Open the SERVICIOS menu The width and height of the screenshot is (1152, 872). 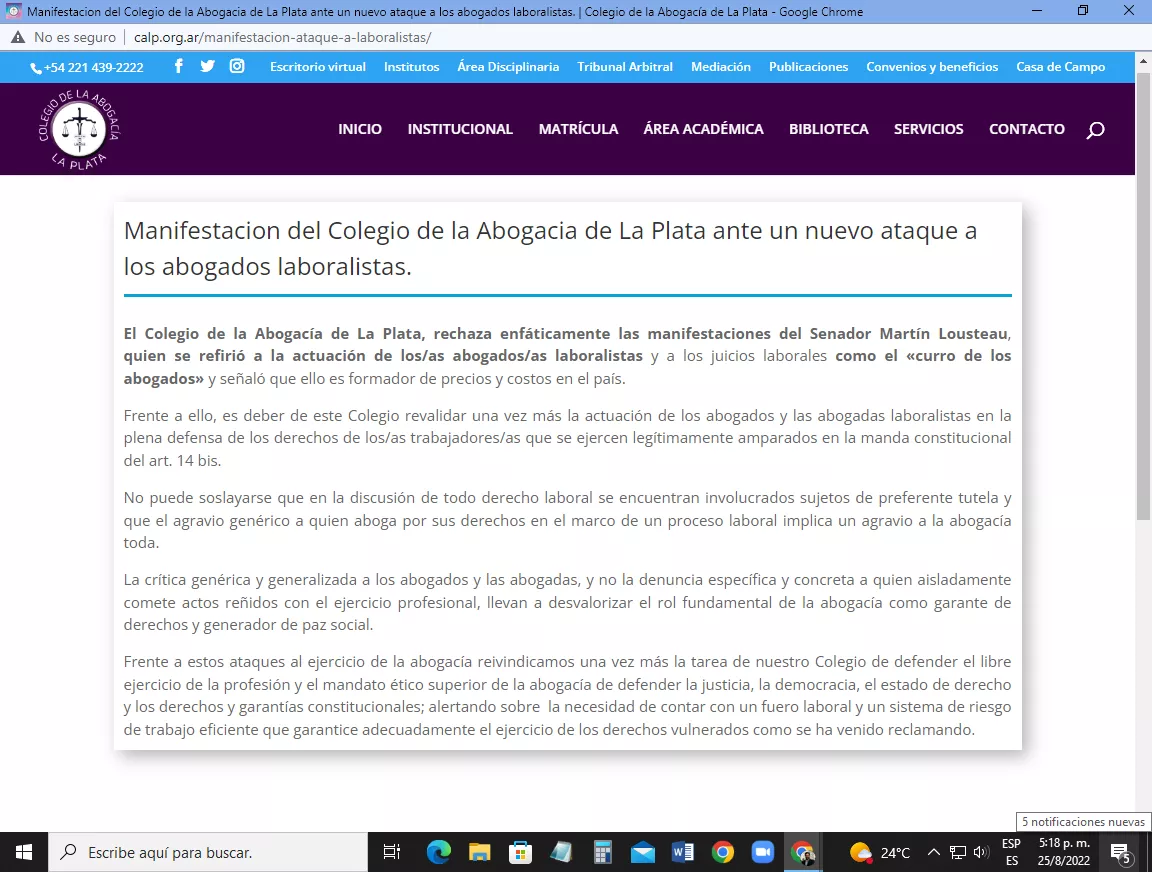click(928, 129)
